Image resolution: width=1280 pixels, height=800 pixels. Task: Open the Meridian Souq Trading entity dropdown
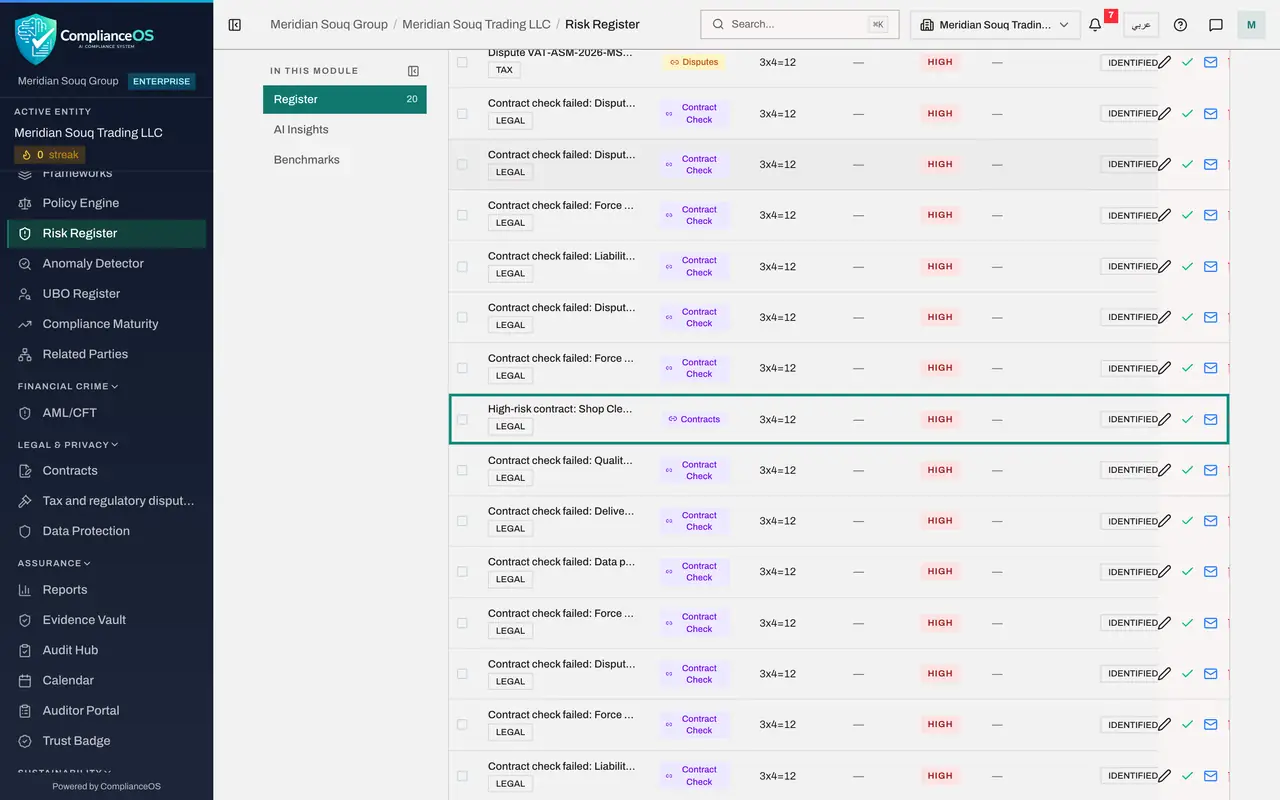point(995,25)
